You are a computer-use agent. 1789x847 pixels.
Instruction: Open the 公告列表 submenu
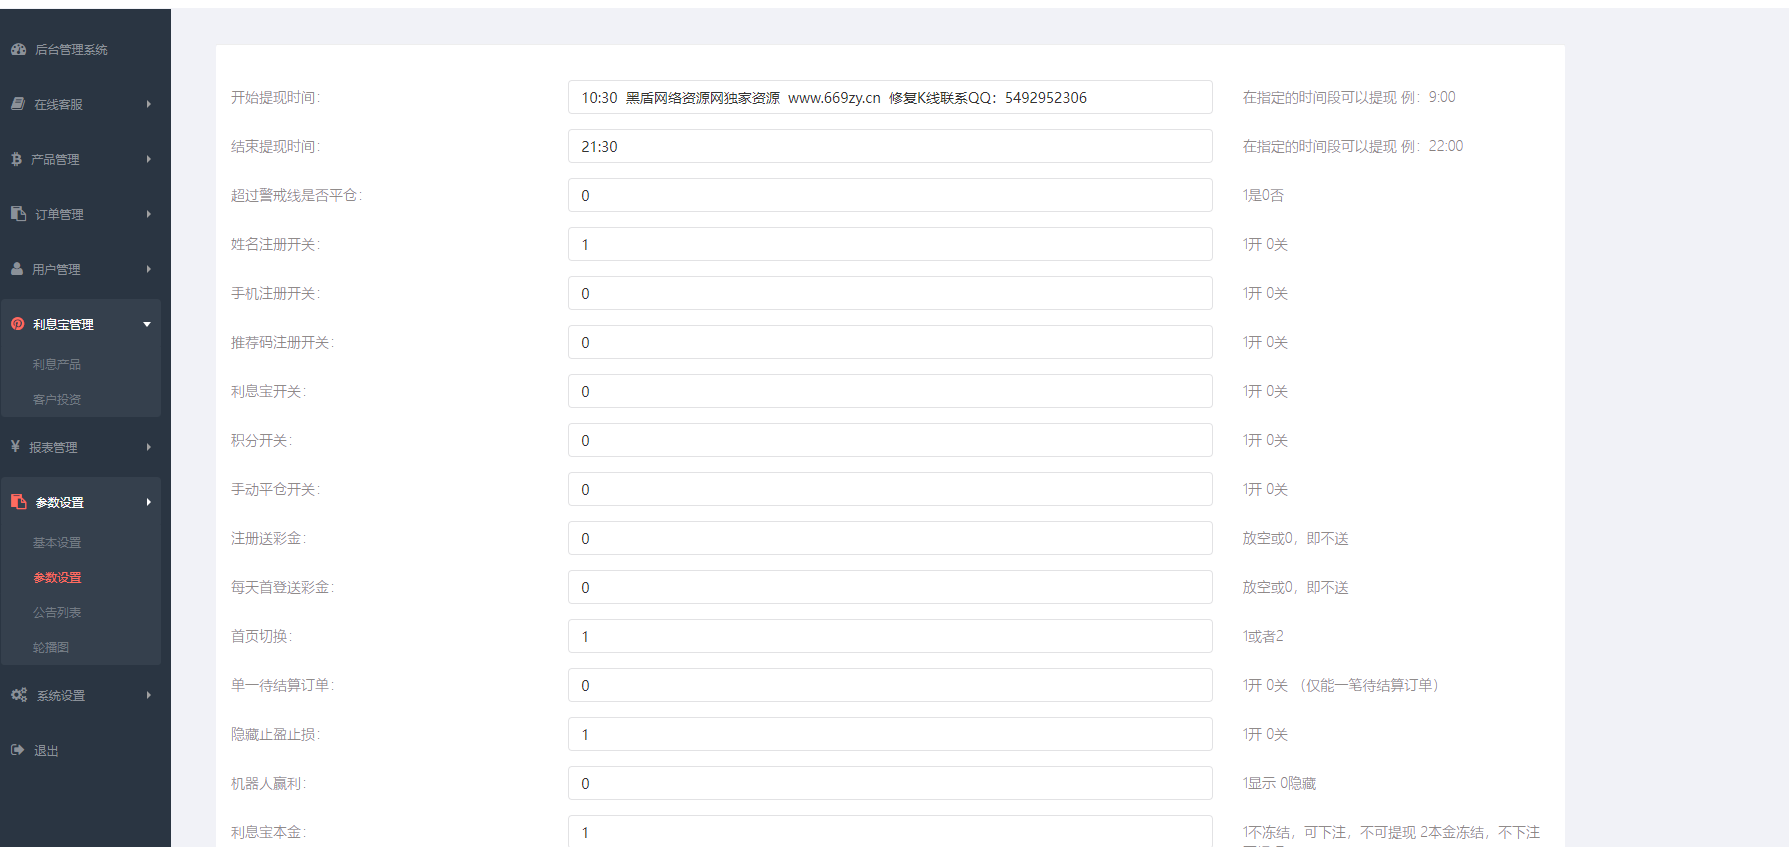tap(57, 612)
